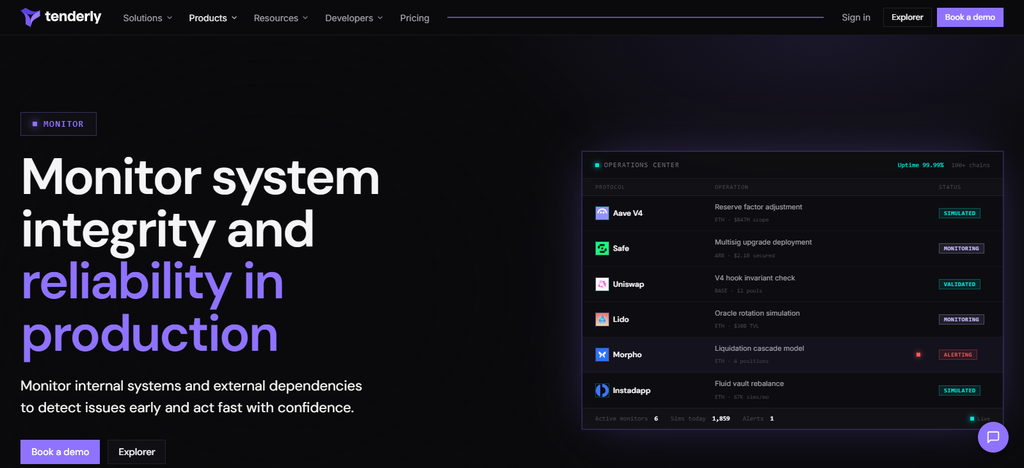
Task: Click 'ETH · $847M scope' detail text
Action: 742,219
